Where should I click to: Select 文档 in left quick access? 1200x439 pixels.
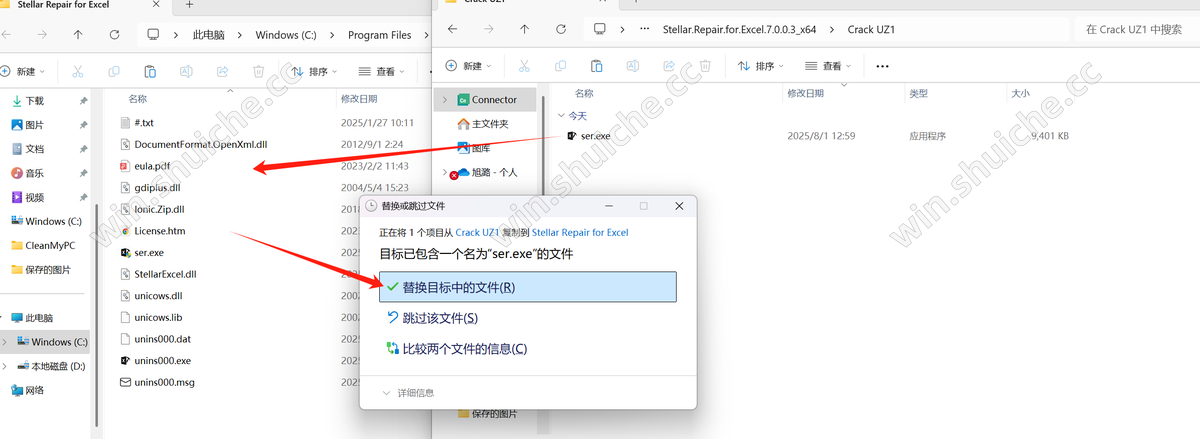point(35,149)
